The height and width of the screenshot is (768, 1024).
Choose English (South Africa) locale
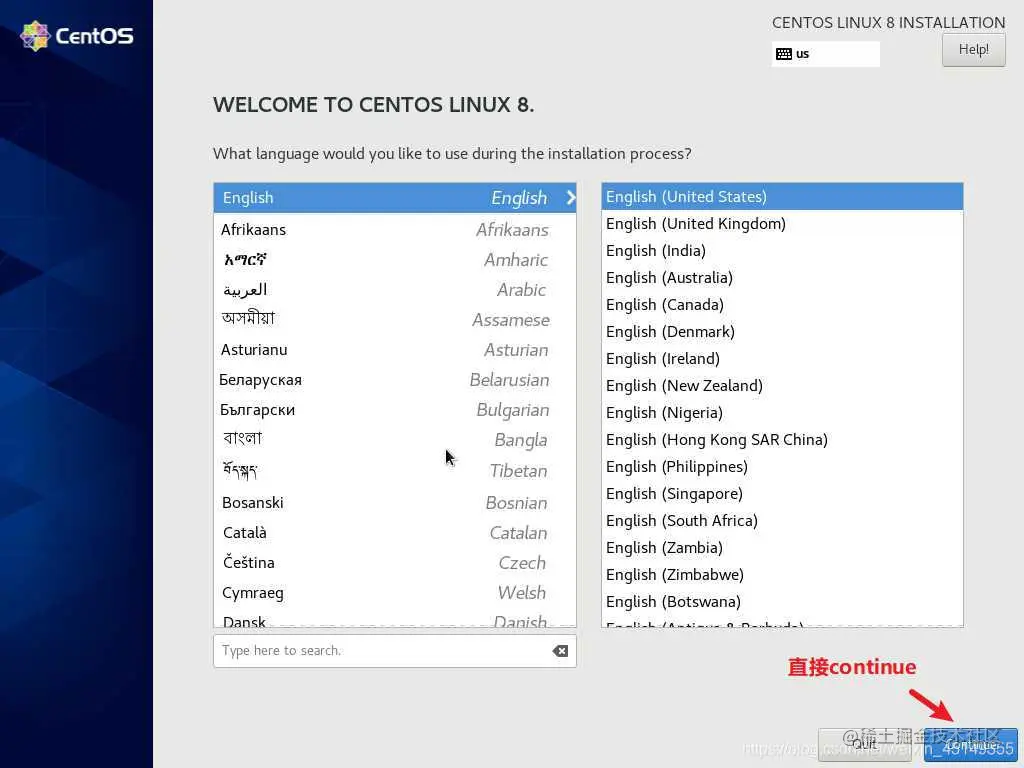point(782,521)
